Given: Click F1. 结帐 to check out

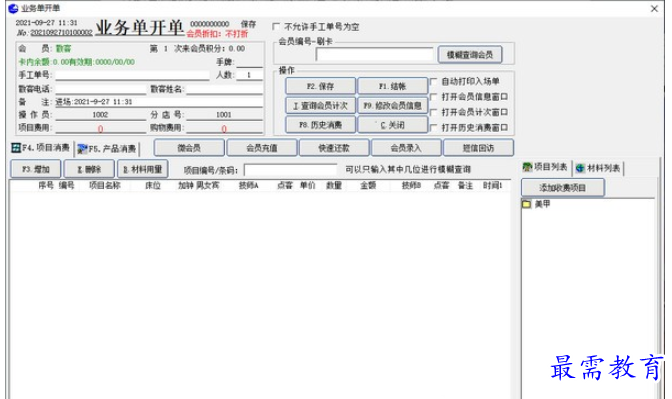Looking at the screenshot, I should 393,86.
